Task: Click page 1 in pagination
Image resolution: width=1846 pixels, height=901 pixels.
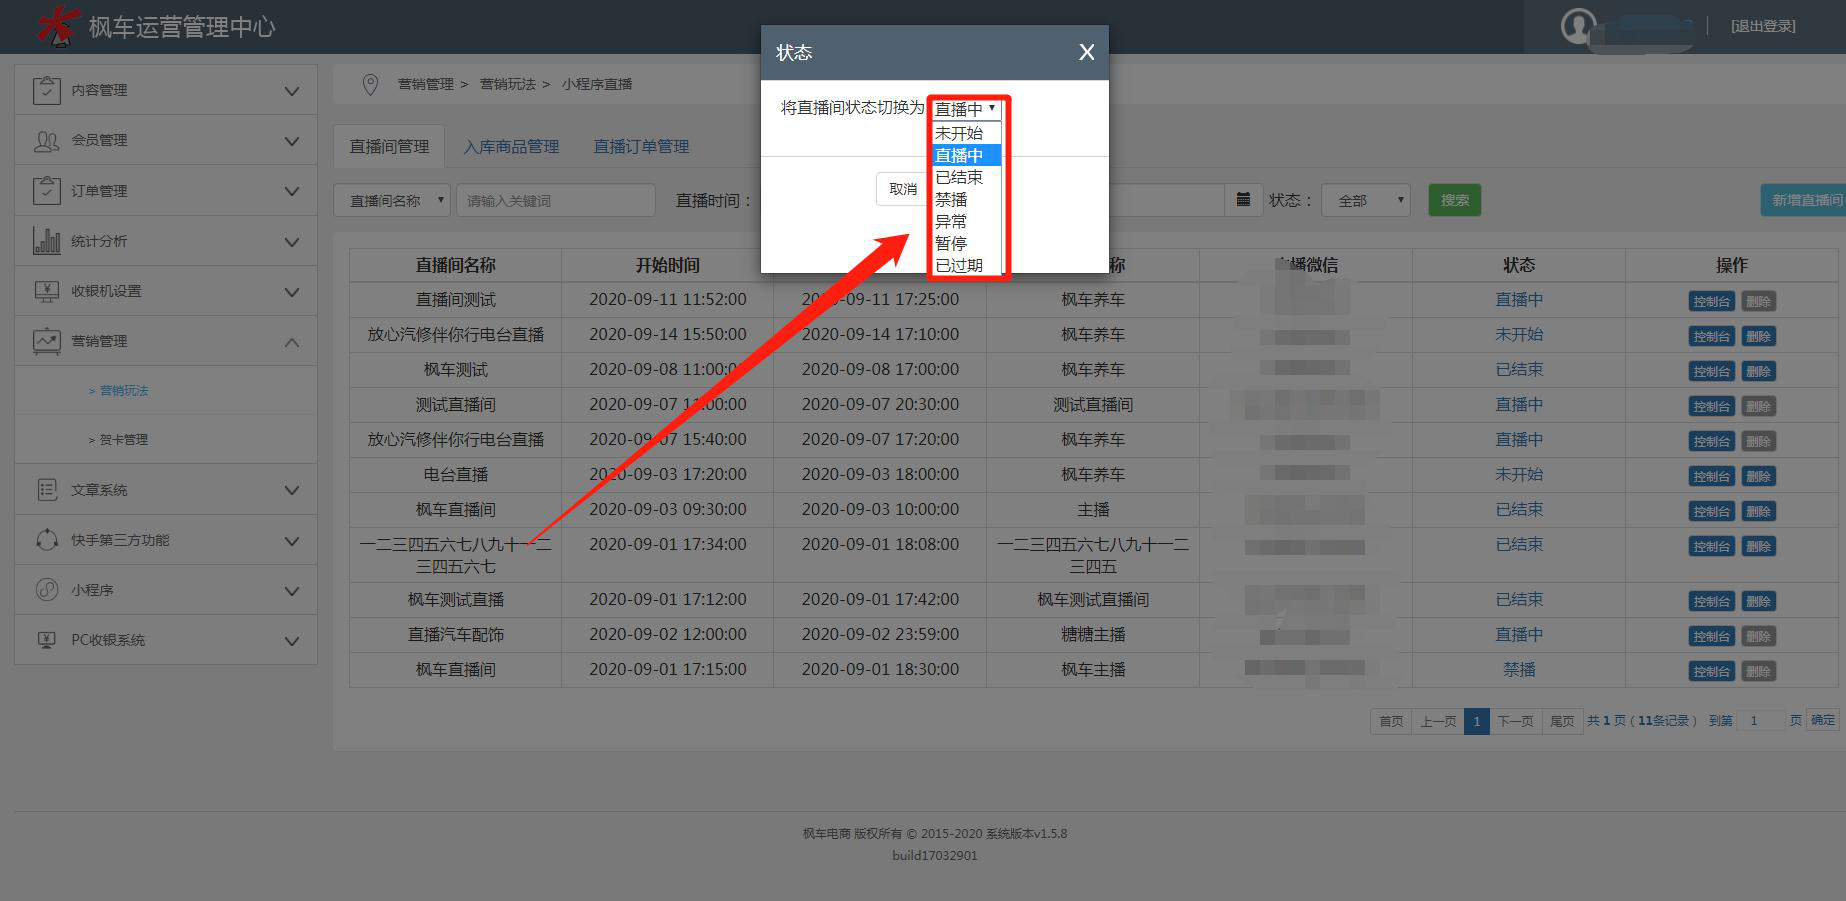Action: pyautogui.click(x=1476, y=721)
